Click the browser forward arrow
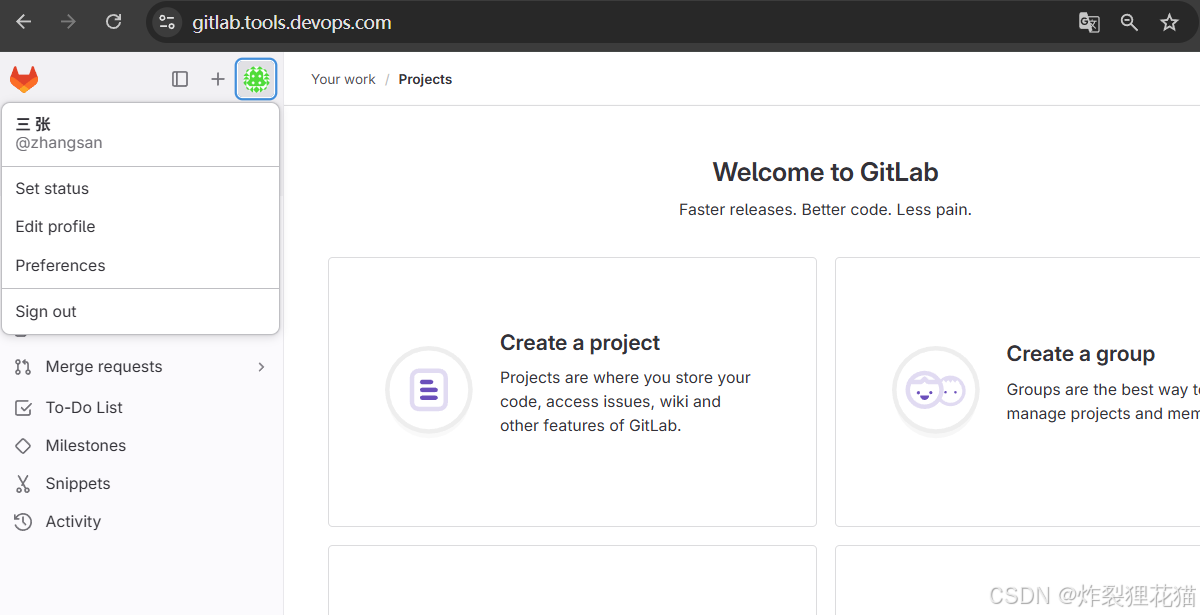1200x615 pixels. [x=68, y=22]
